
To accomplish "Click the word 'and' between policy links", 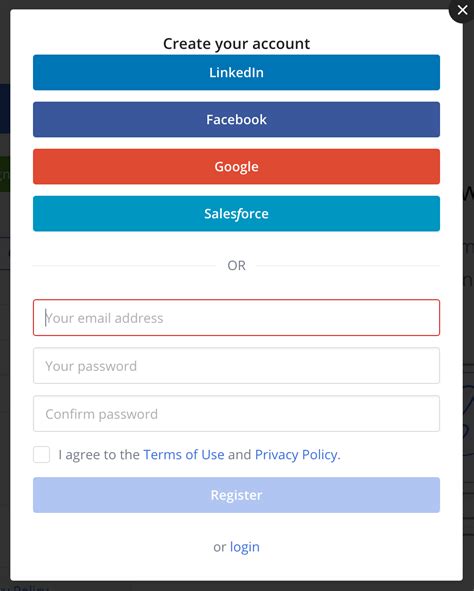I will pyautogui.click(x=240, y=455).
